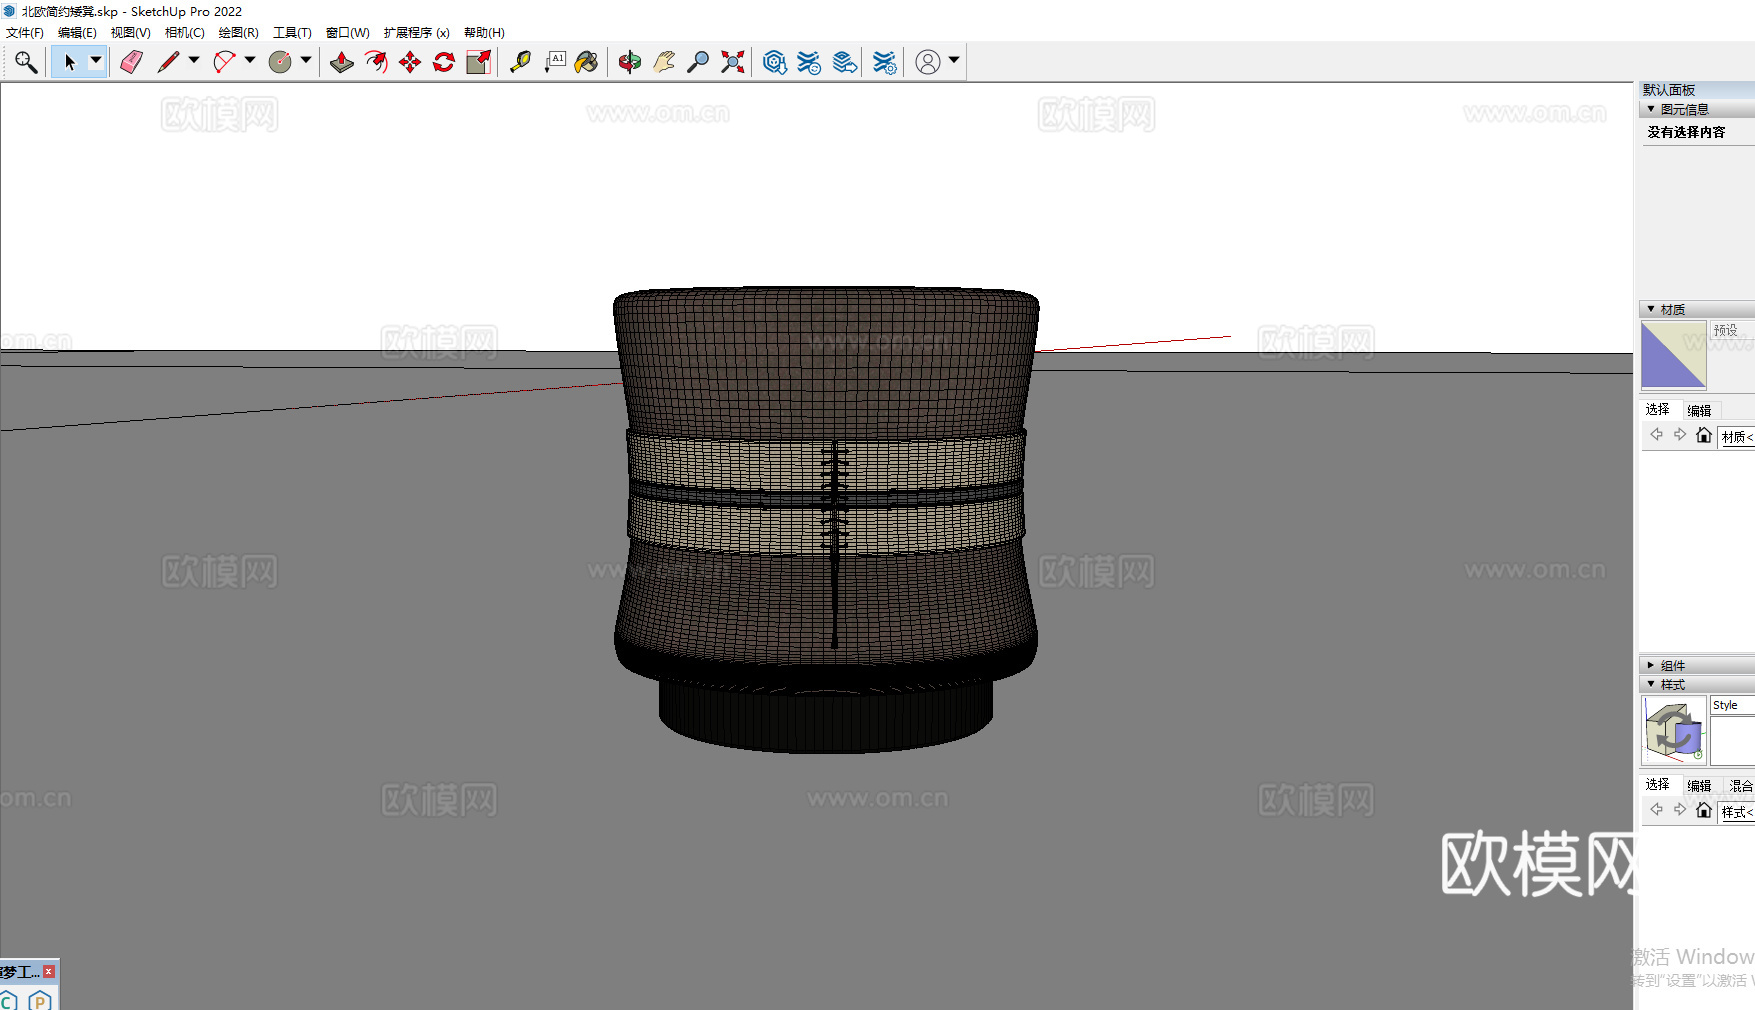Click styles panel home icon
This screenshot has width=1755, height=1010.
pos(1704,809)
